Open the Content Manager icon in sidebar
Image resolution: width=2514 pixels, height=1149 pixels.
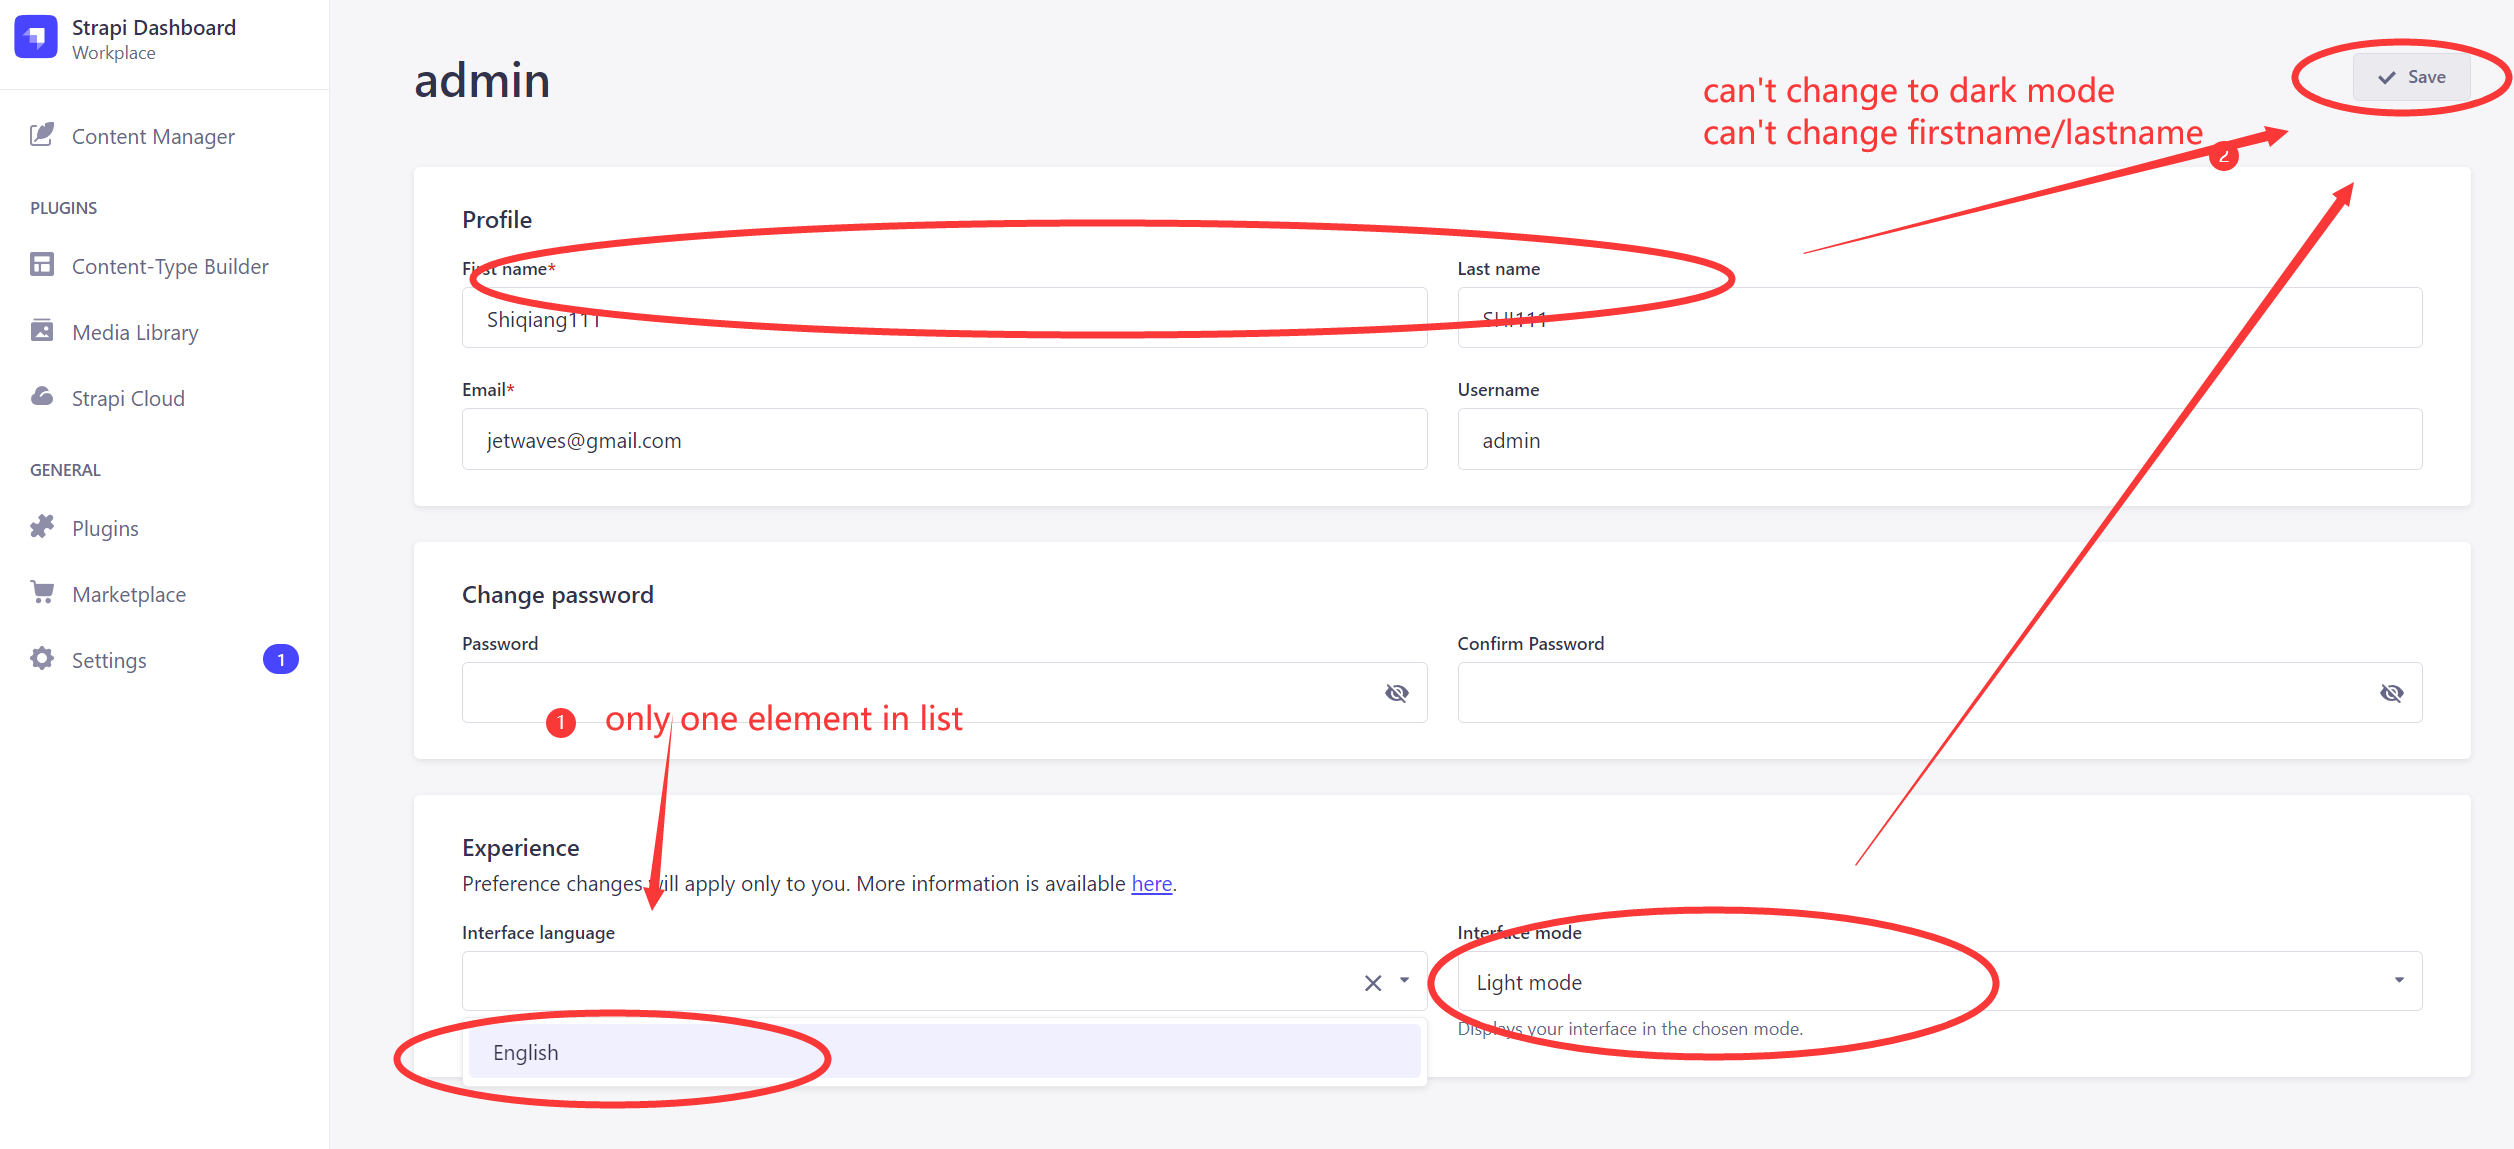[42, 136]
